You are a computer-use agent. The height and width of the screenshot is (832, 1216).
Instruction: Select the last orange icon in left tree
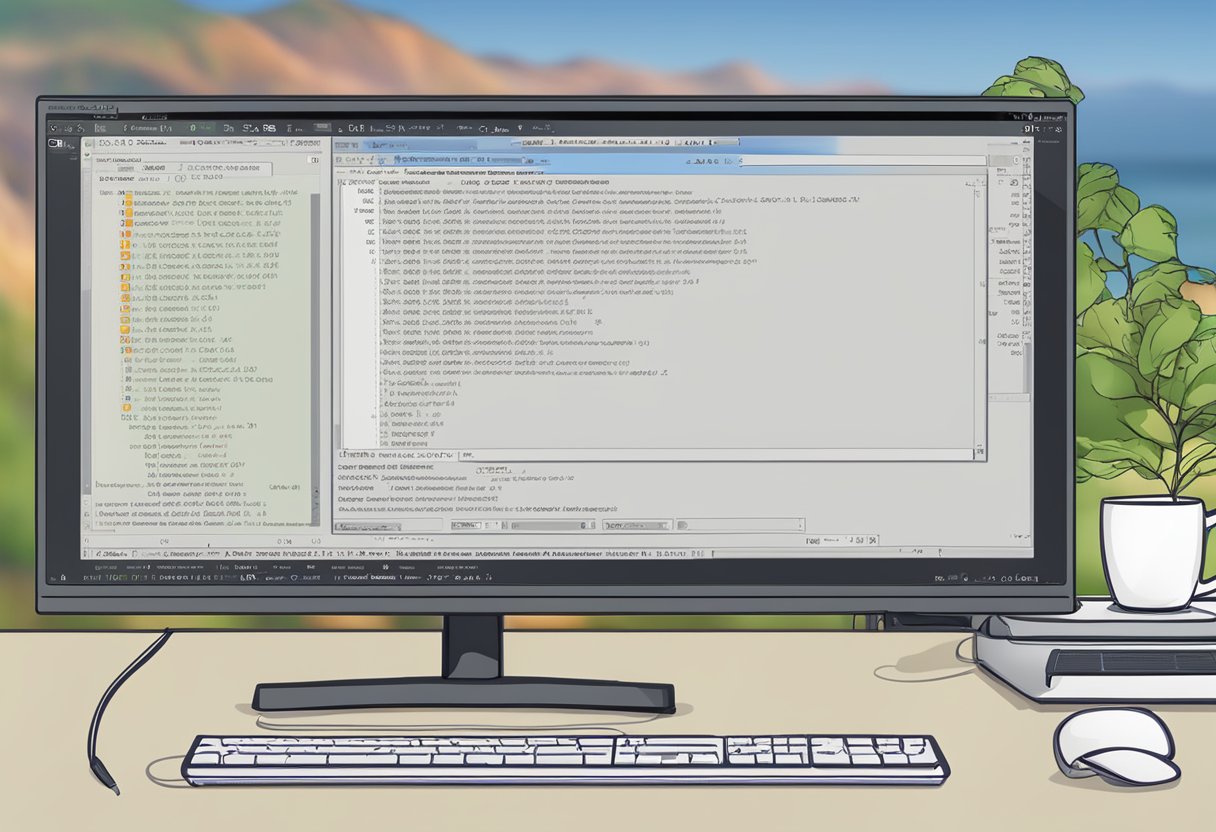[126, 408]
